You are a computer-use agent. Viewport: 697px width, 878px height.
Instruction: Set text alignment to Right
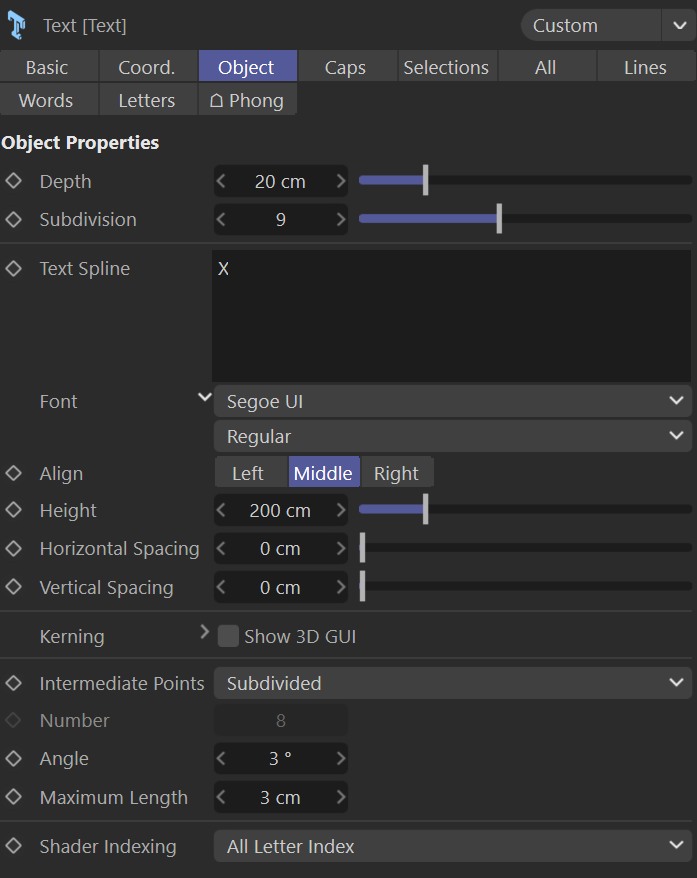[396, 473]
